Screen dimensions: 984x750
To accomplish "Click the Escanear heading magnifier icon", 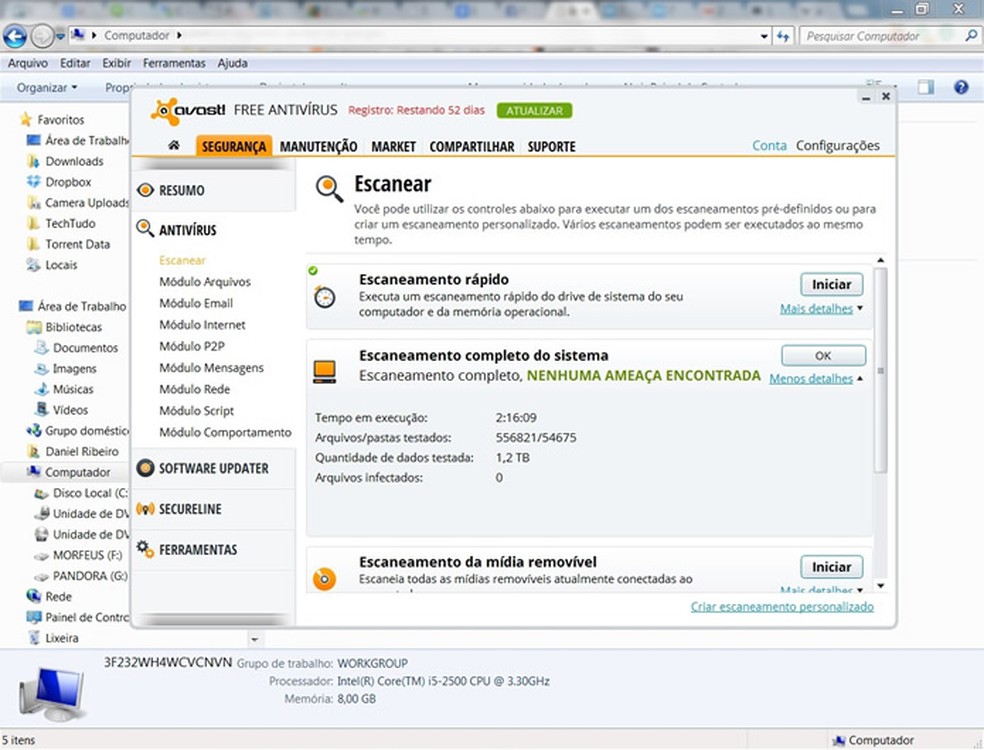I will click(329, 188).
